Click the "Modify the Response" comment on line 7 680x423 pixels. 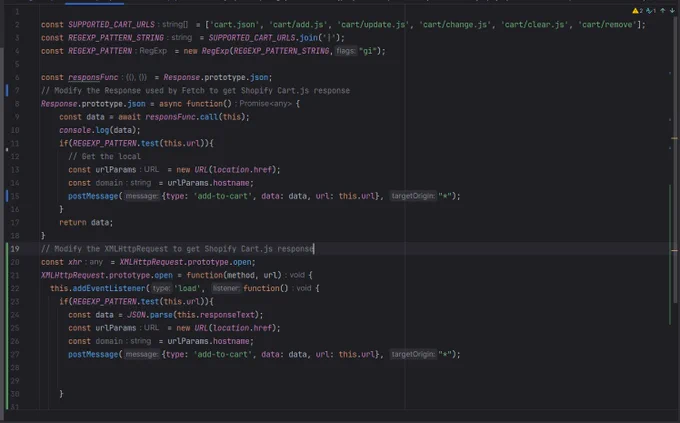pyautogui.click(x=196, y=91)
